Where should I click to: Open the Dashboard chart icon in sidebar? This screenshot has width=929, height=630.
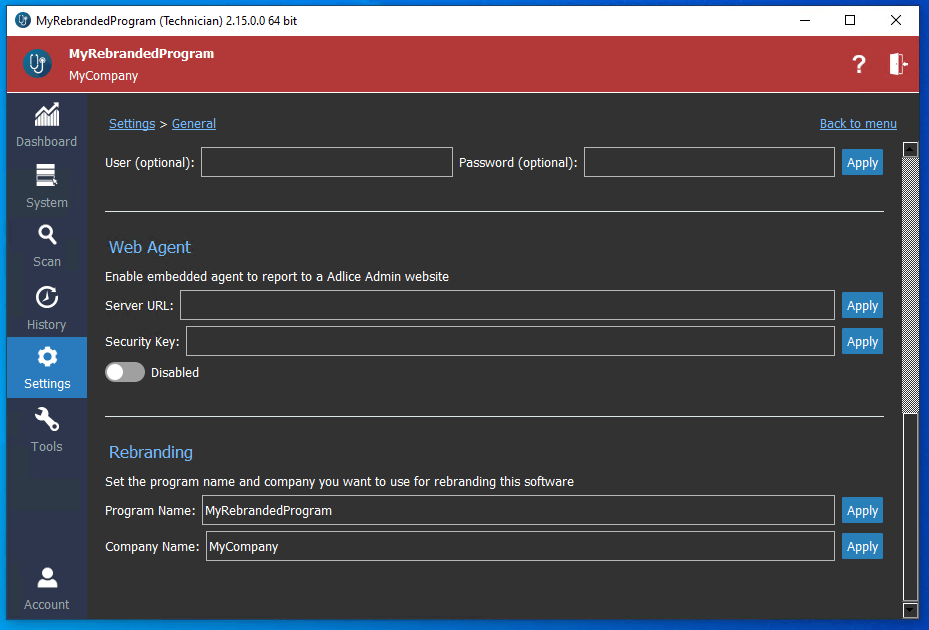pyautogui.click(x=46, y=115)
